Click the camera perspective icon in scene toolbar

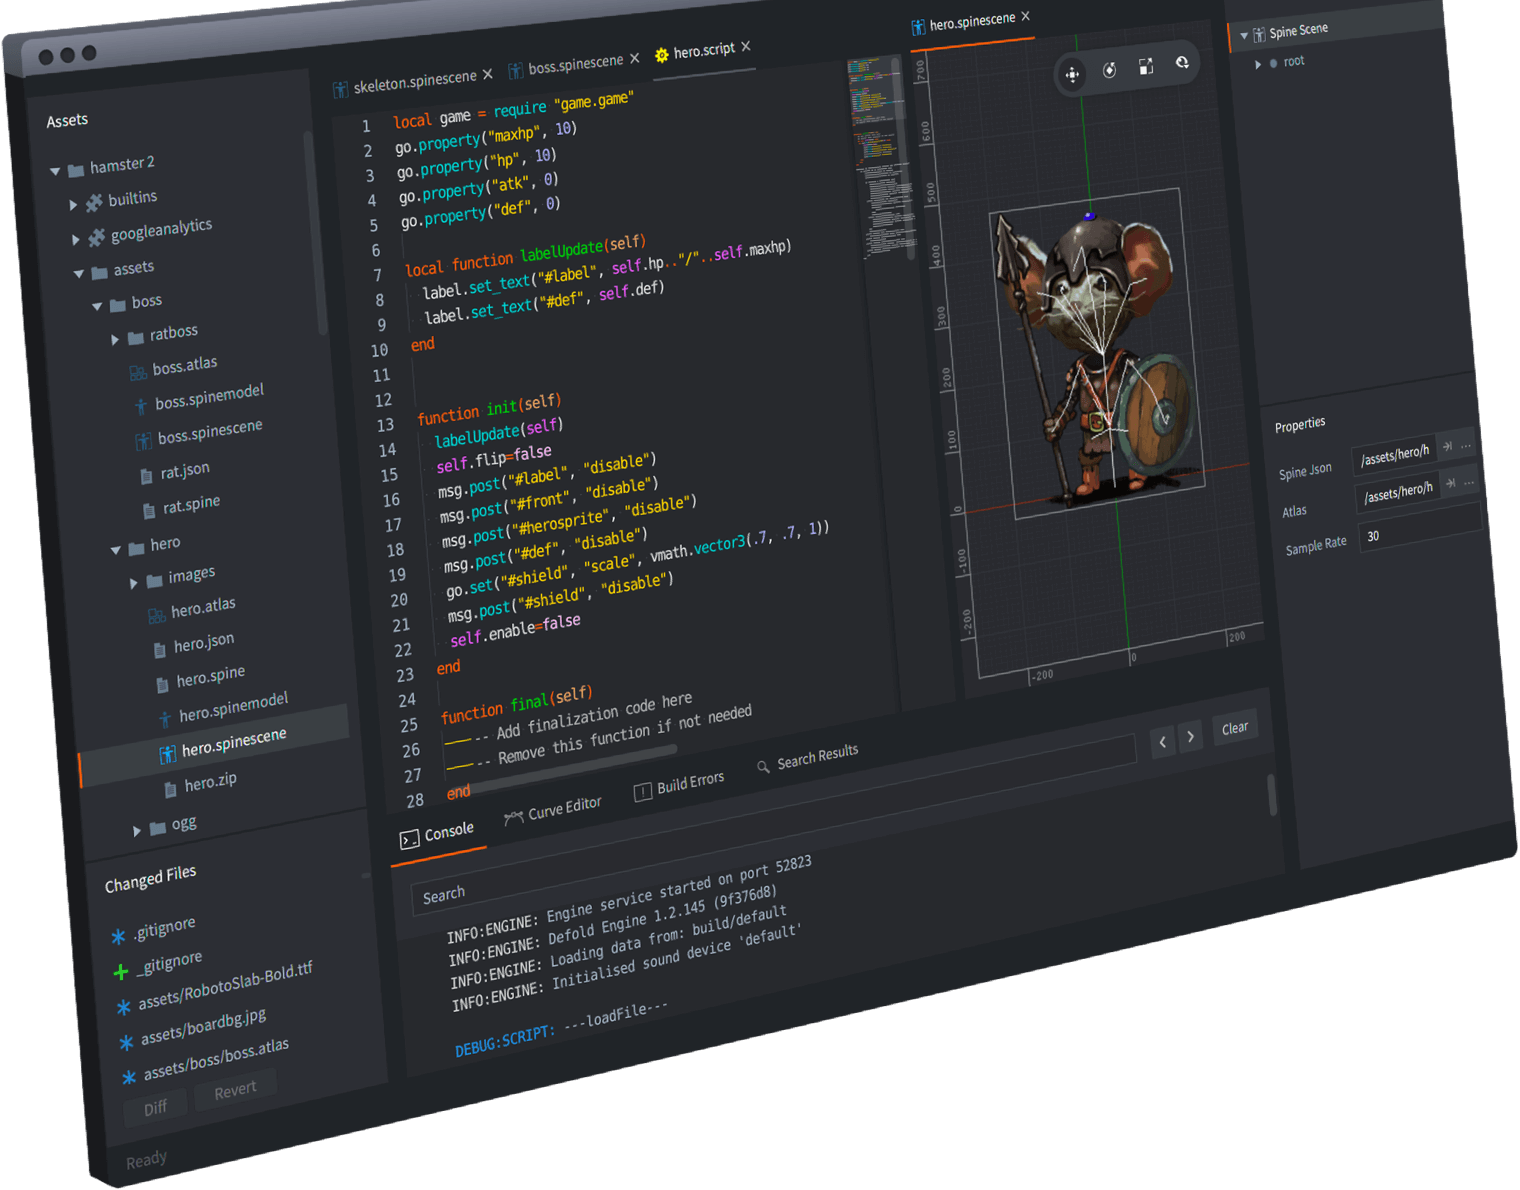1182,62
